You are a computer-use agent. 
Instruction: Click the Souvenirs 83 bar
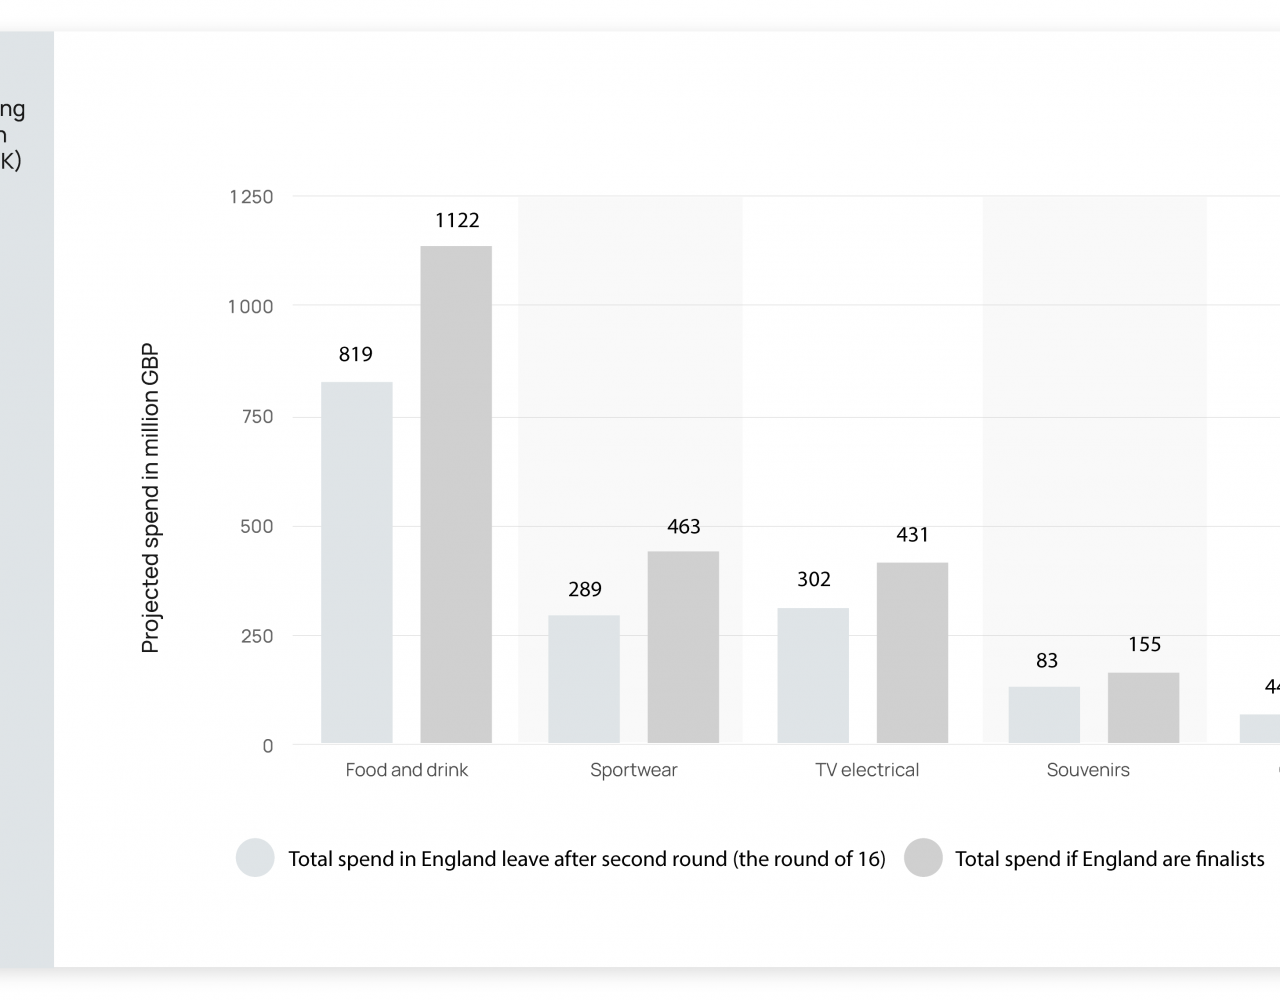1044,715
